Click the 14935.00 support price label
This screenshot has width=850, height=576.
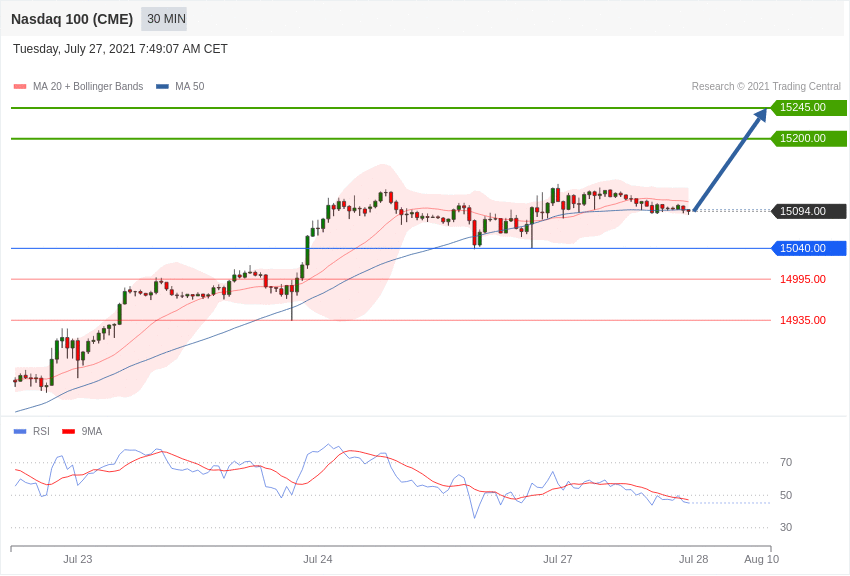click(x=803, y=320)
